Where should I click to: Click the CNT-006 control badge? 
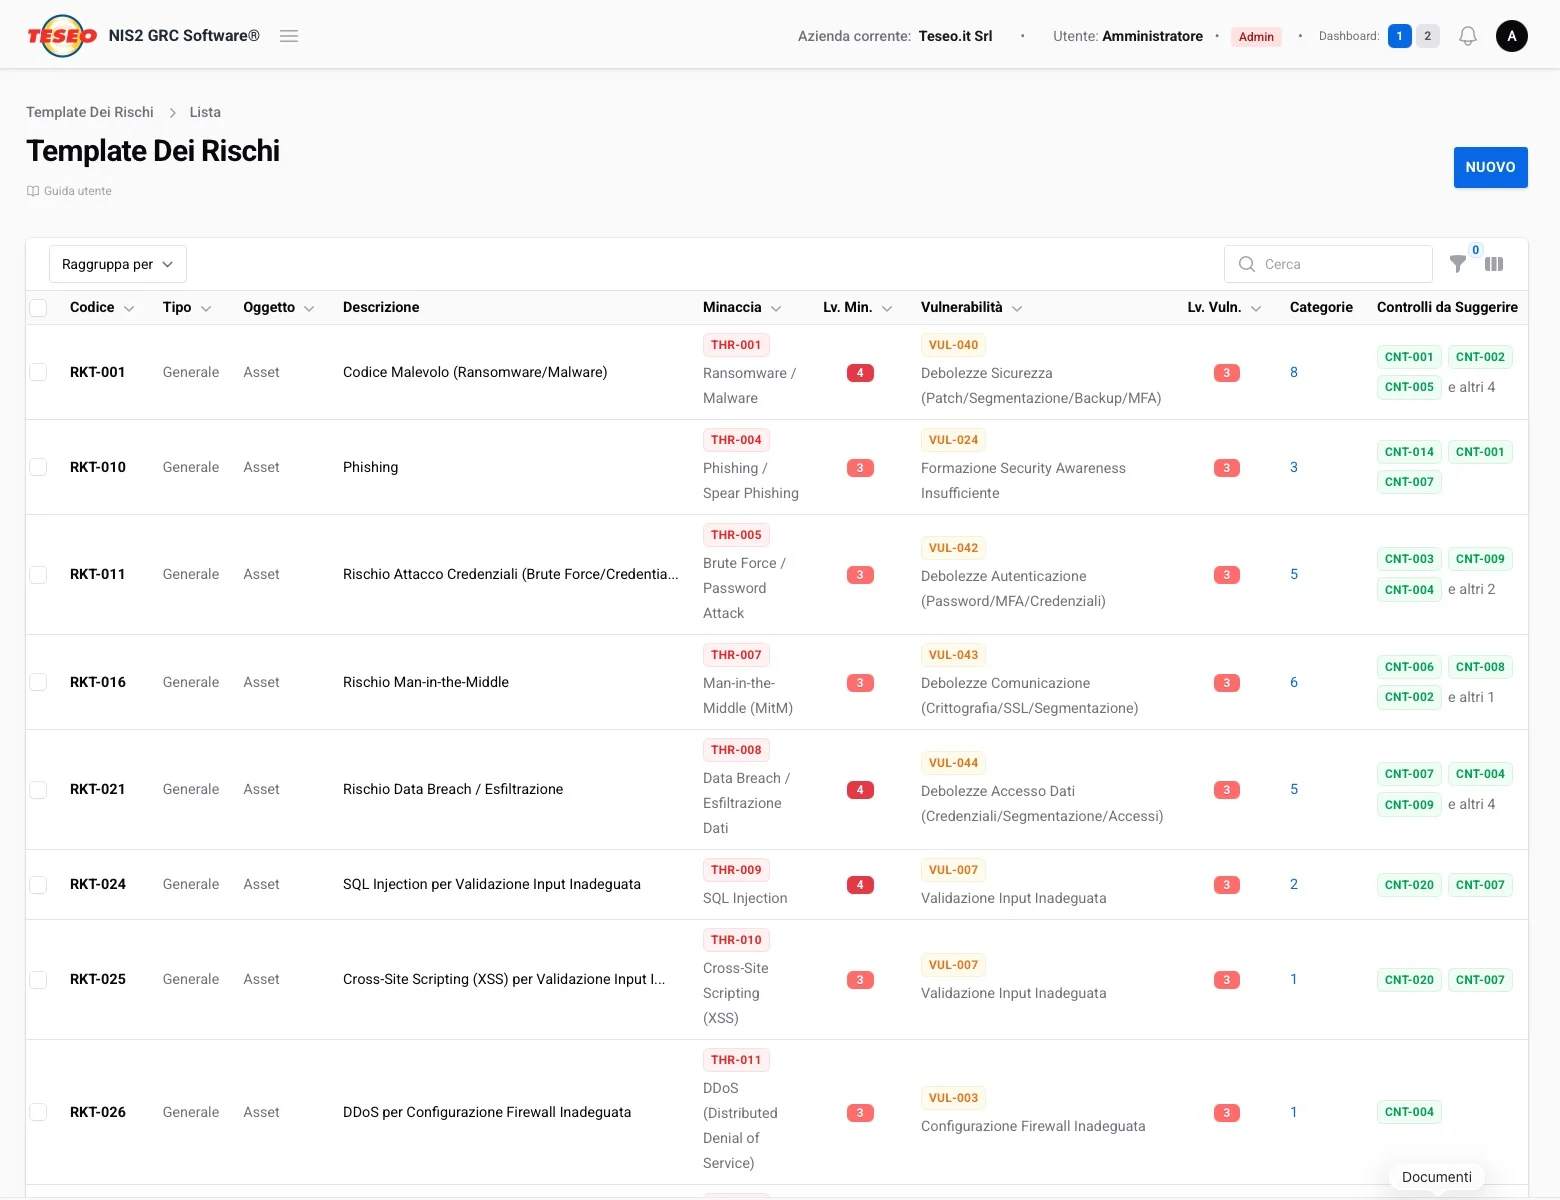pyautogui.click(x=1409, y=667)
